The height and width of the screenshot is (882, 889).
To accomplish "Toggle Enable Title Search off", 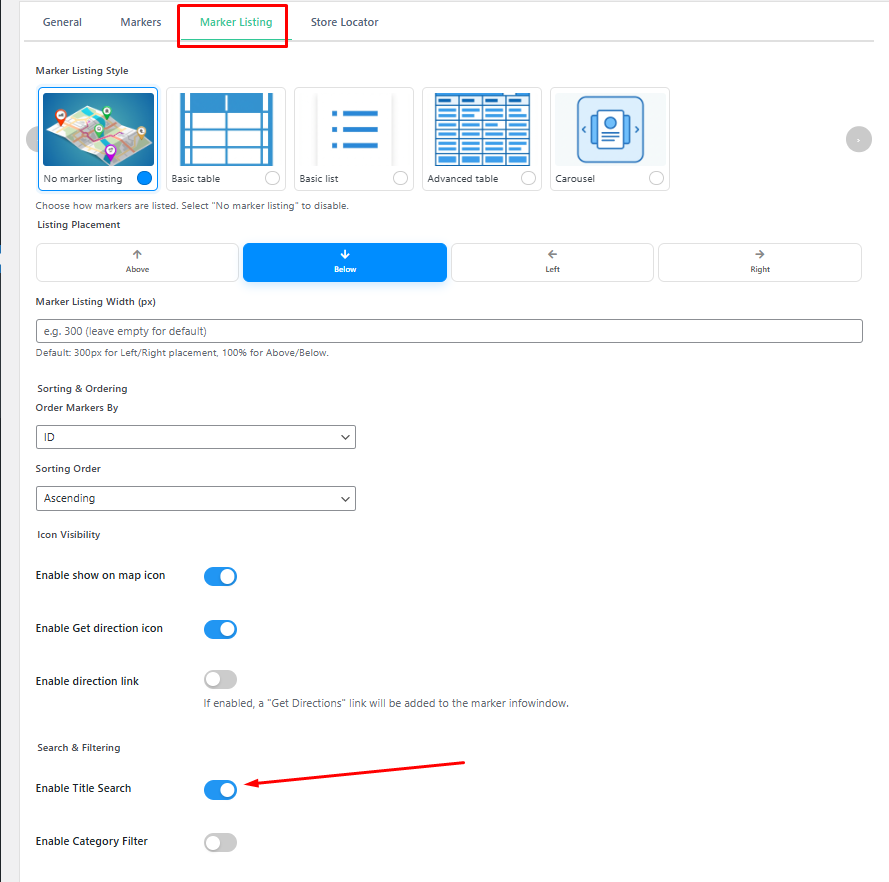I will click(x=220, y=790).
